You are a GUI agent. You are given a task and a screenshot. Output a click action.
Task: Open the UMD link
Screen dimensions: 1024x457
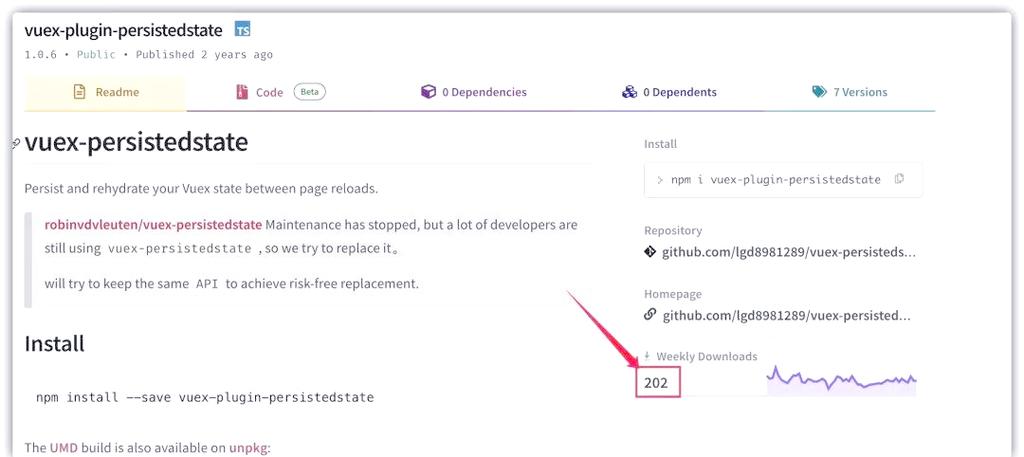click(x=64, y=448)
